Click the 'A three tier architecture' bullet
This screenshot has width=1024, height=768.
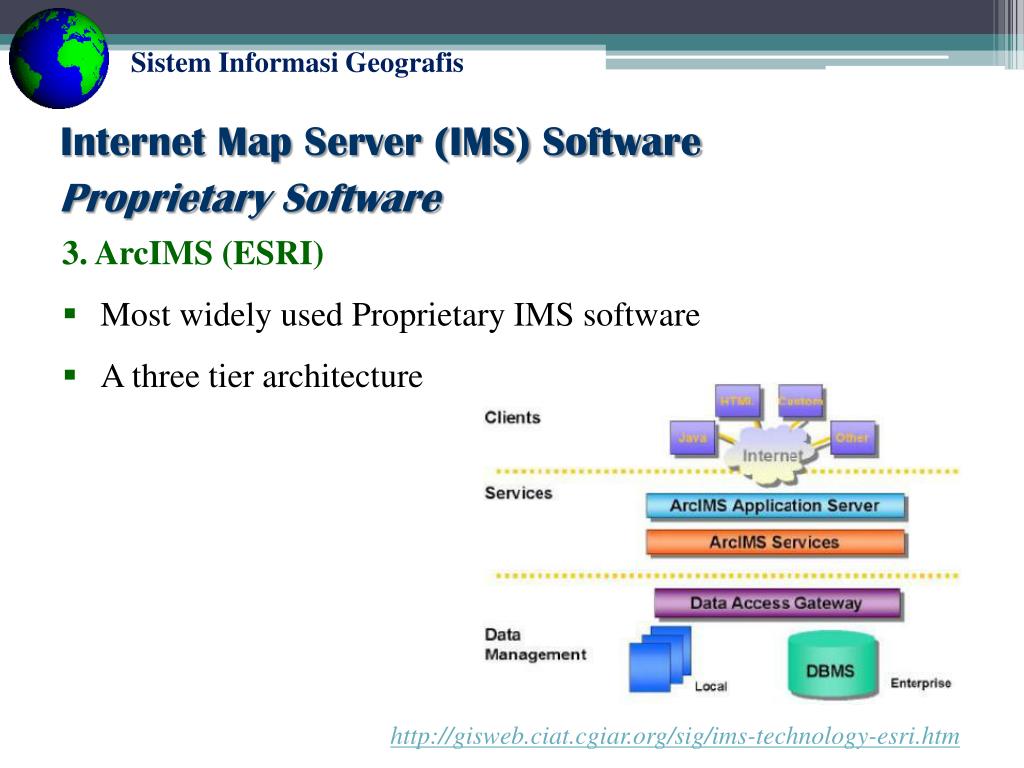(262, 377)
